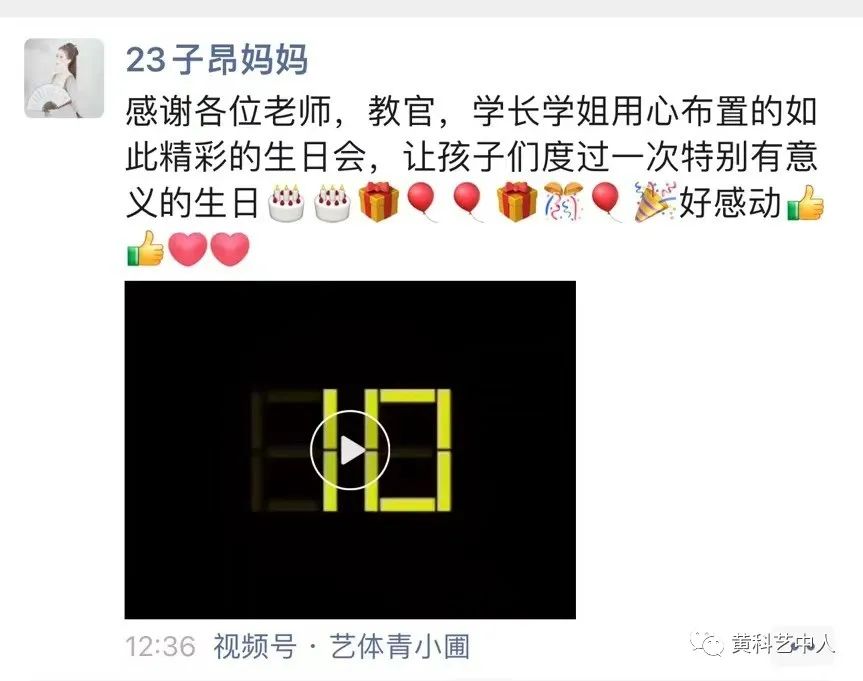Click the gift box emoji between two balloons
This screenshot has height=681, width=863.
(x=517, y=202)
